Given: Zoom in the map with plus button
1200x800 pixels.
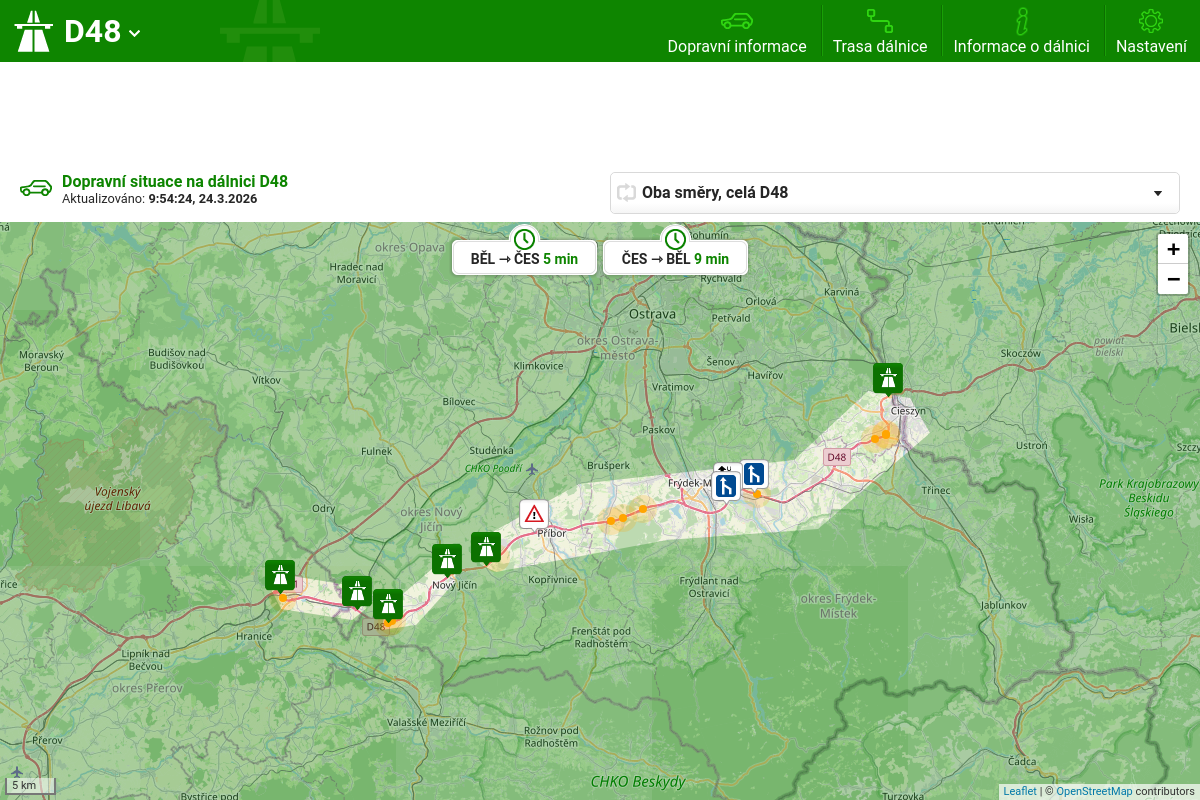Looking at the screenshot, I should [x=1173, y=249].
